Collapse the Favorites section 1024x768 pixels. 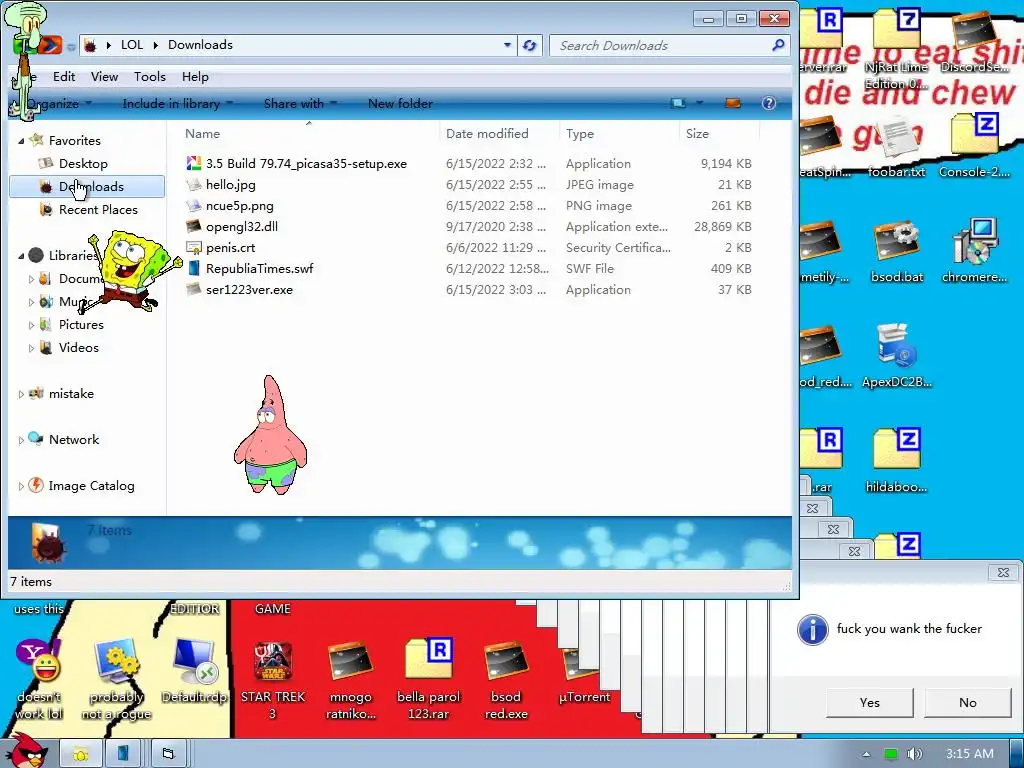[21, 140]
